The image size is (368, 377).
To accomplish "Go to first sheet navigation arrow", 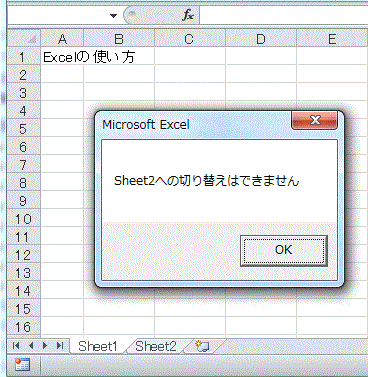I will coord(15,346).
